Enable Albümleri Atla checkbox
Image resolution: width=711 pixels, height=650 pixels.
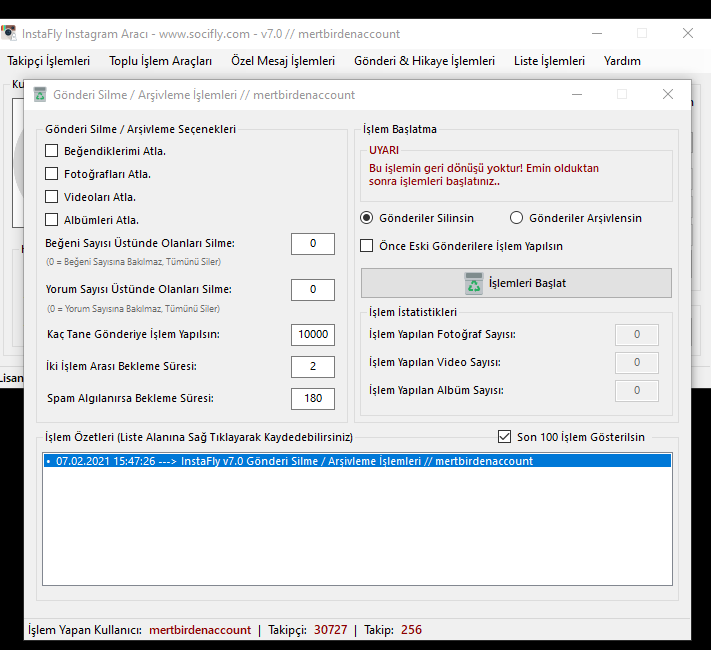click(x=52, y=220)
